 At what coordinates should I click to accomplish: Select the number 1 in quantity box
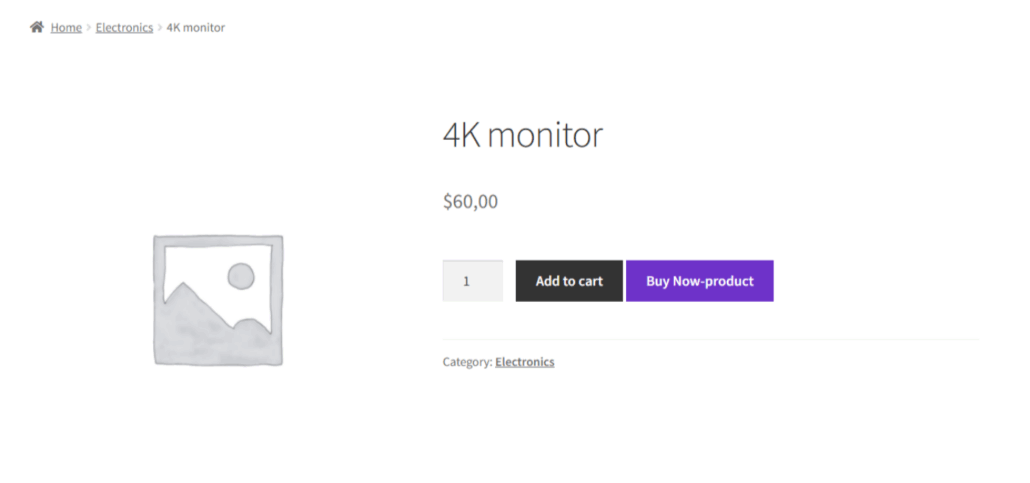point(466,282)
